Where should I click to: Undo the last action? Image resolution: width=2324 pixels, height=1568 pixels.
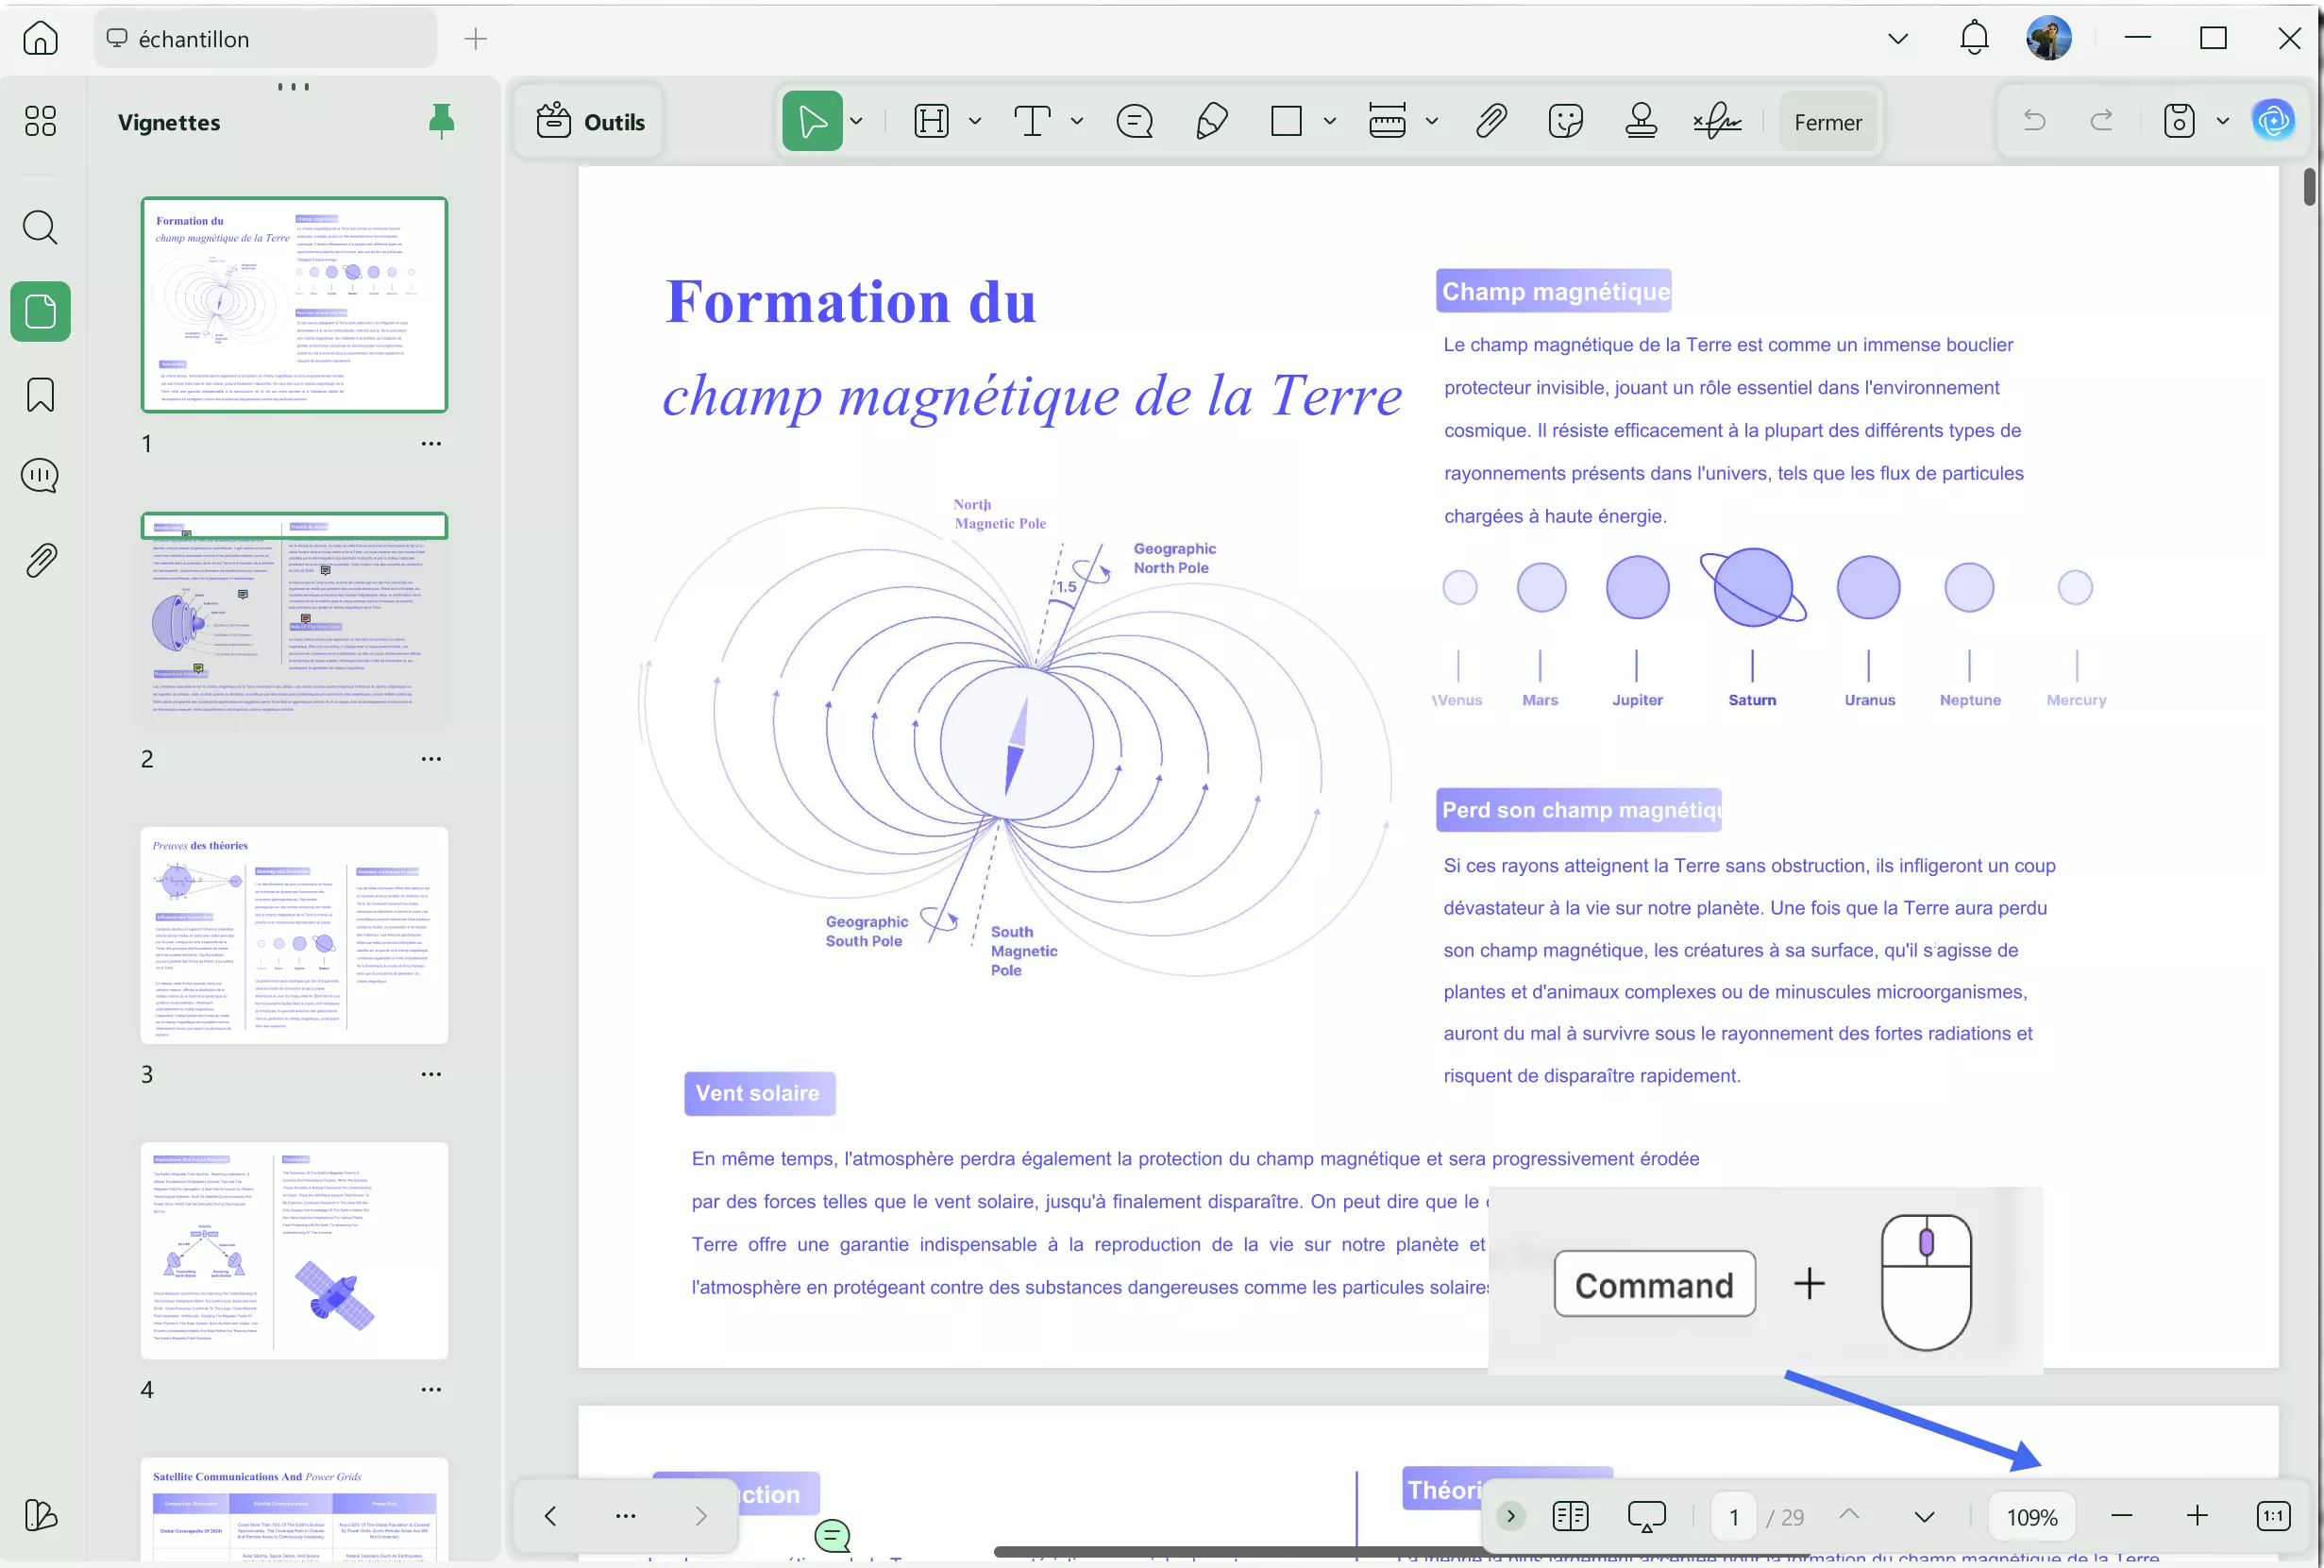[x=2034, y=121]
